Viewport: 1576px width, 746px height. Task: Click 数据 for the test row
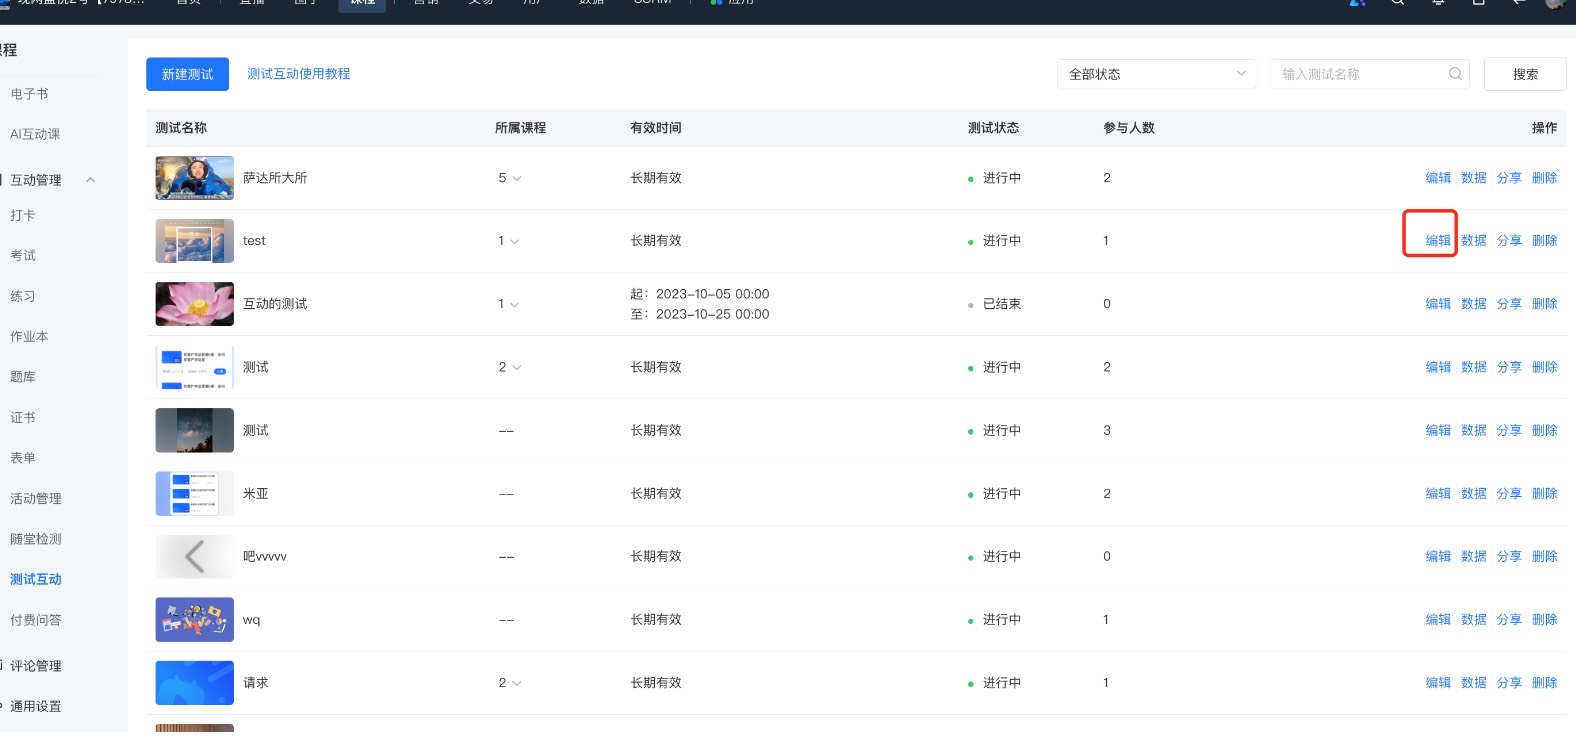click(1474, 241)
